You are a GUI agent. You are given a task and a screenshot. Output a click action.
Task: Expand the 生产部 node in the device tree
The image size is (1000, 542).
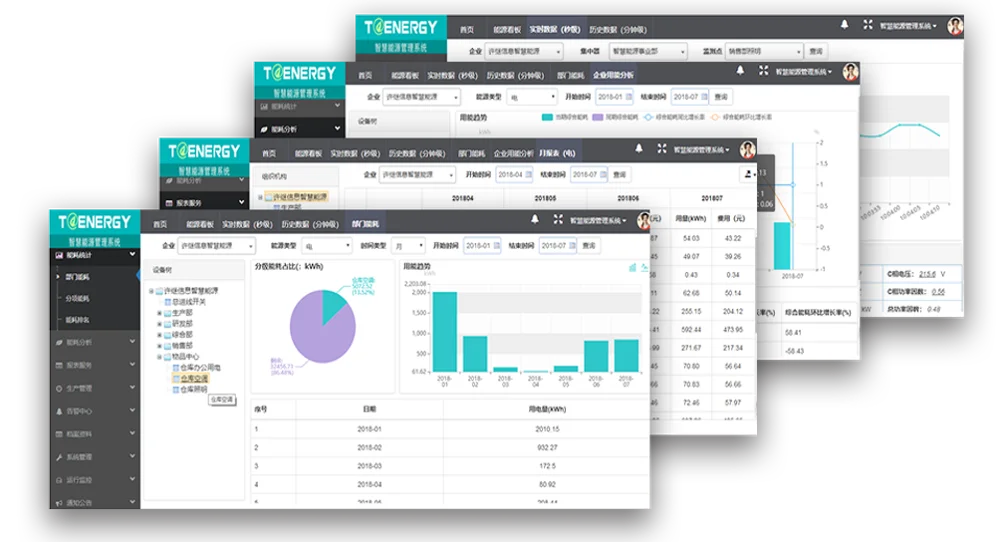click(159, 313)
